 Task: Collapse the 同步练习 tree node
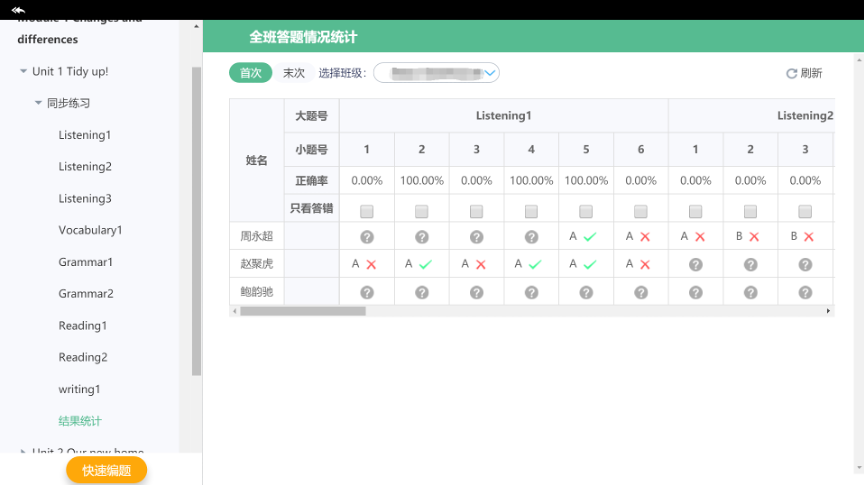coord(38,103)
